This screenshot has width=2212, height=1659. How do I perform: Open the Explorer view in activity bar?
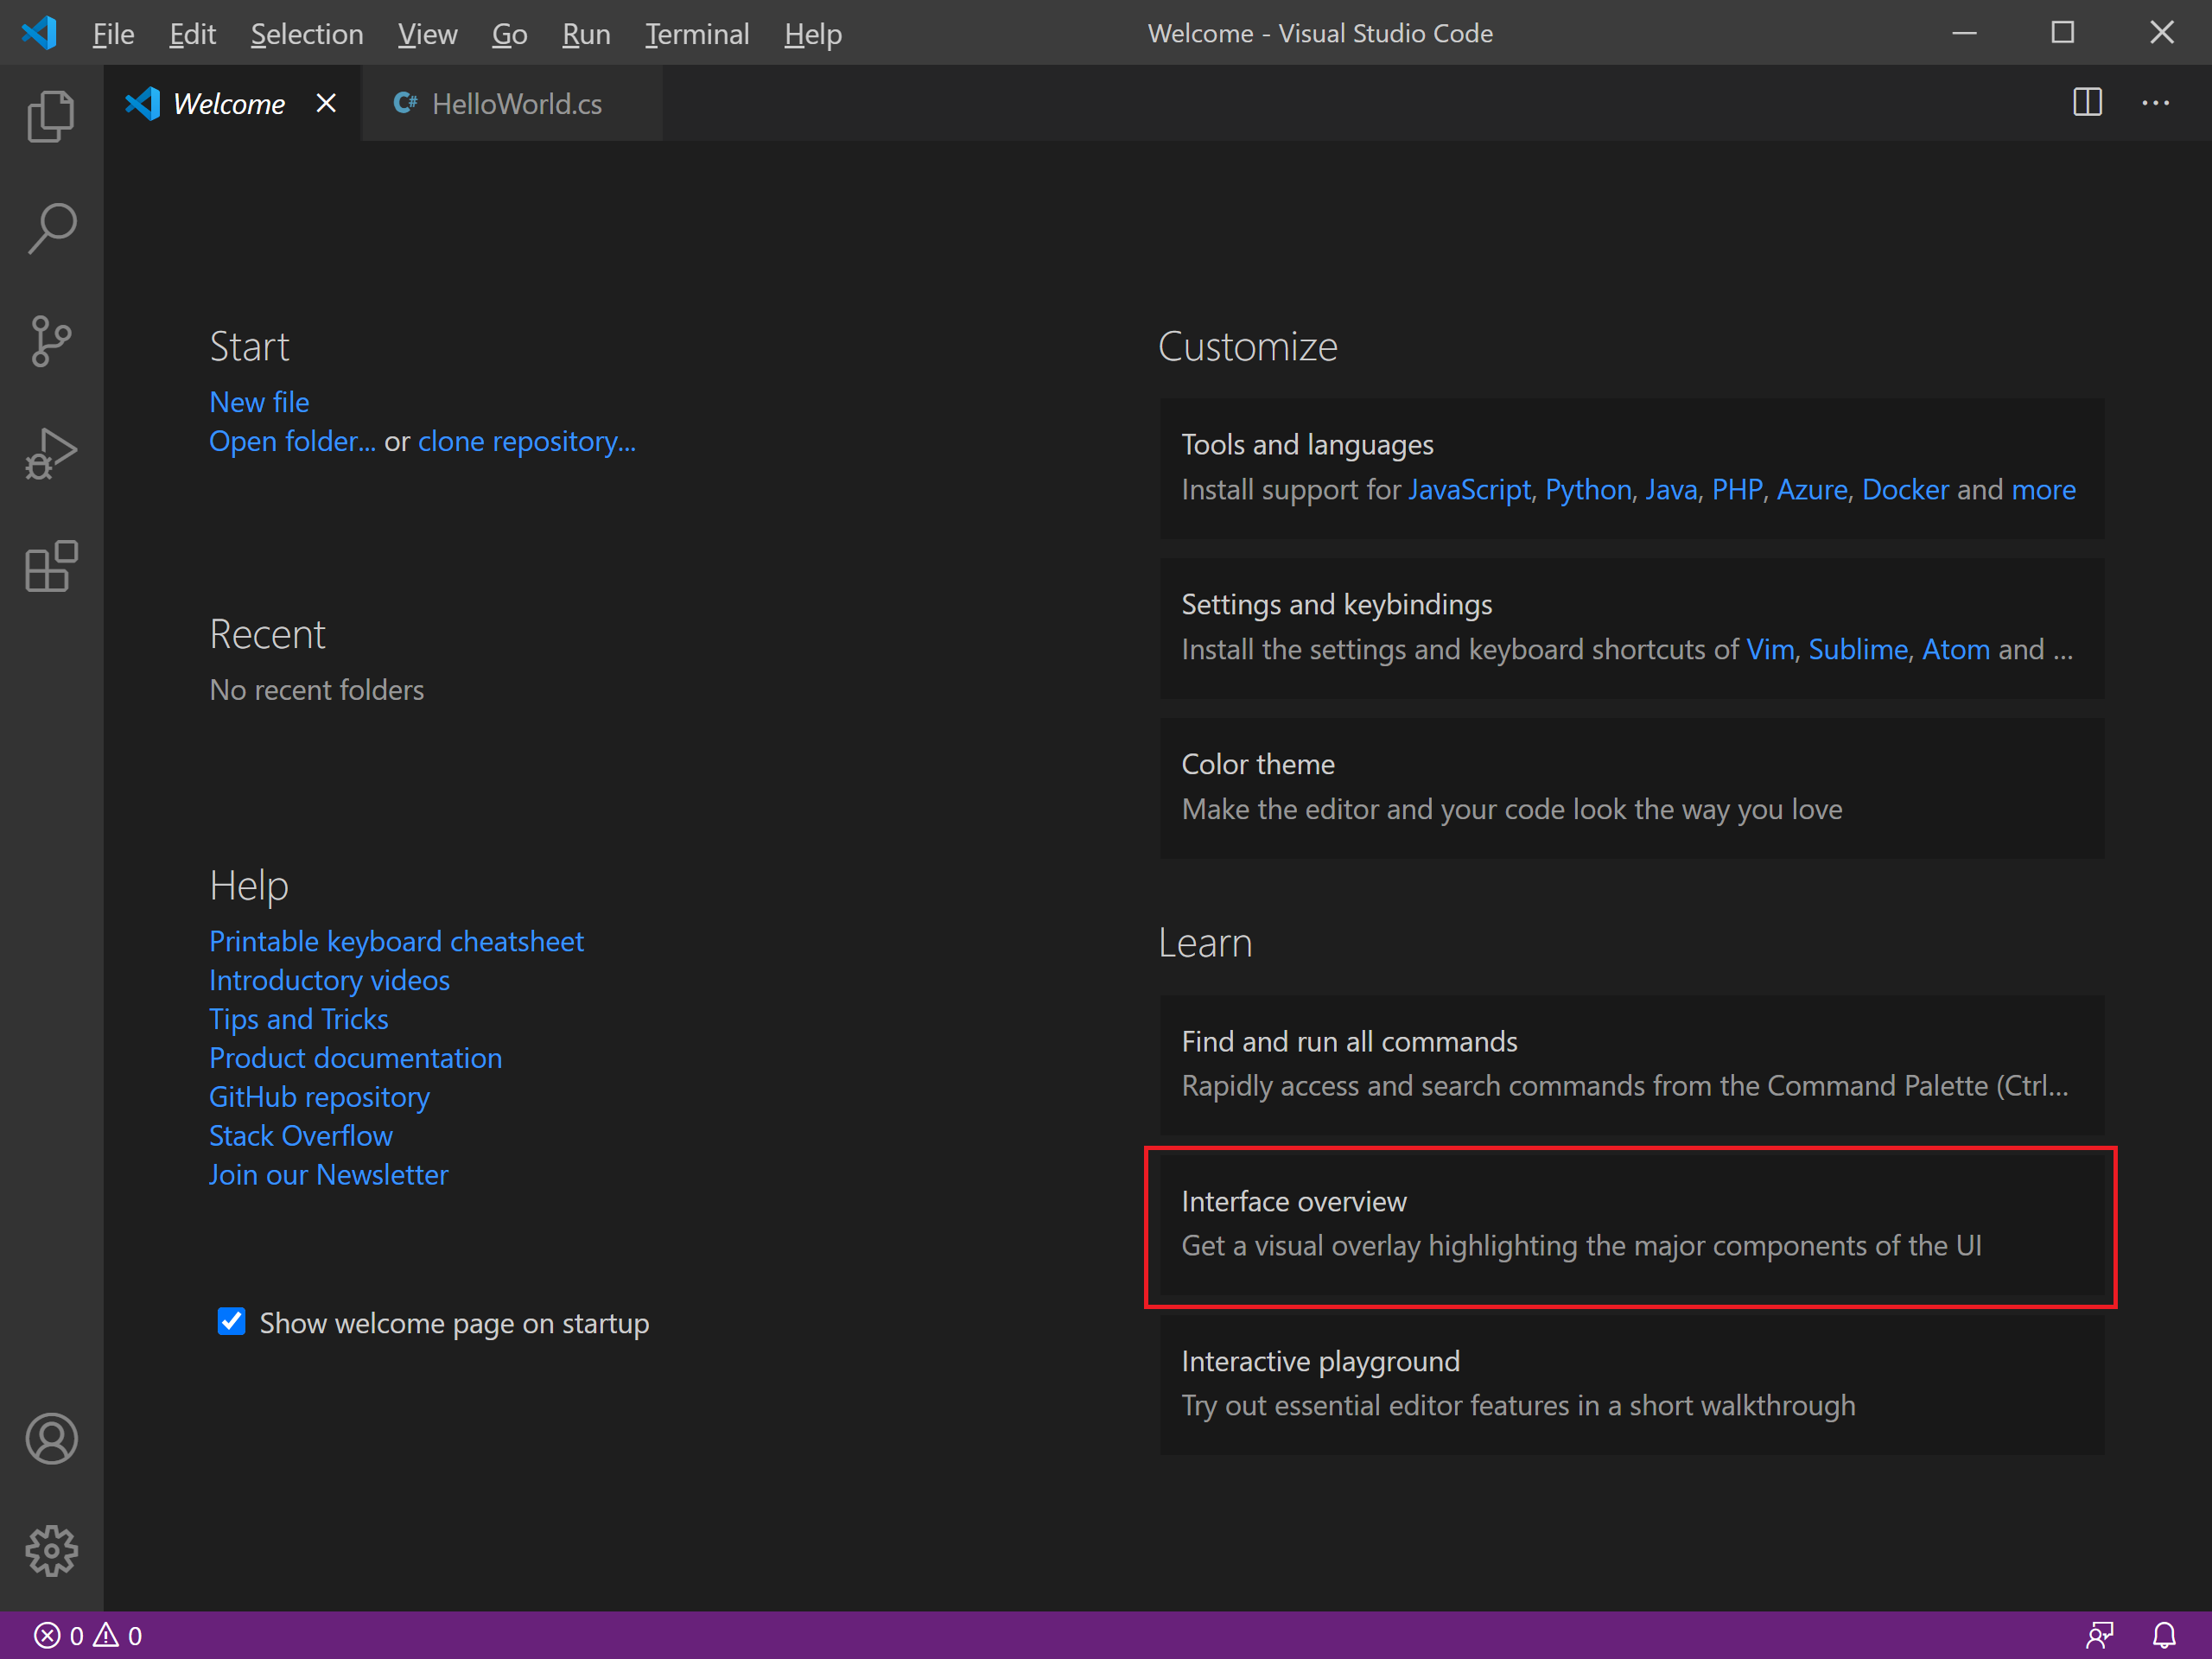click(51, 116)
